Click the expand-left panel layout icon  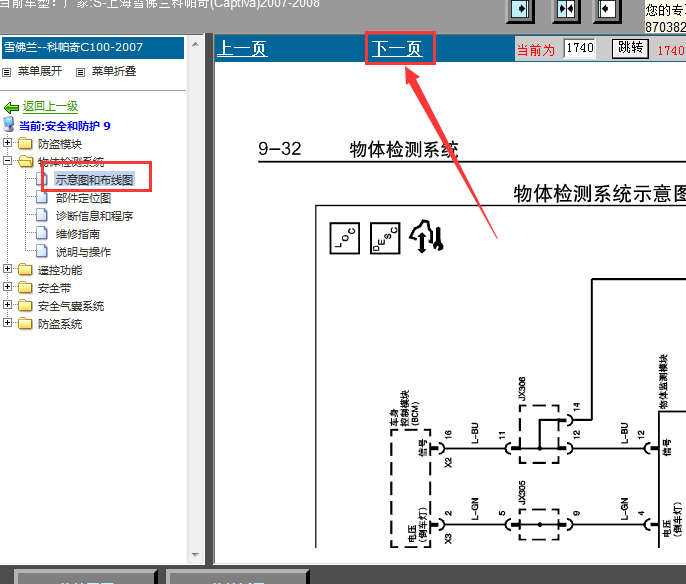[606, 9]
